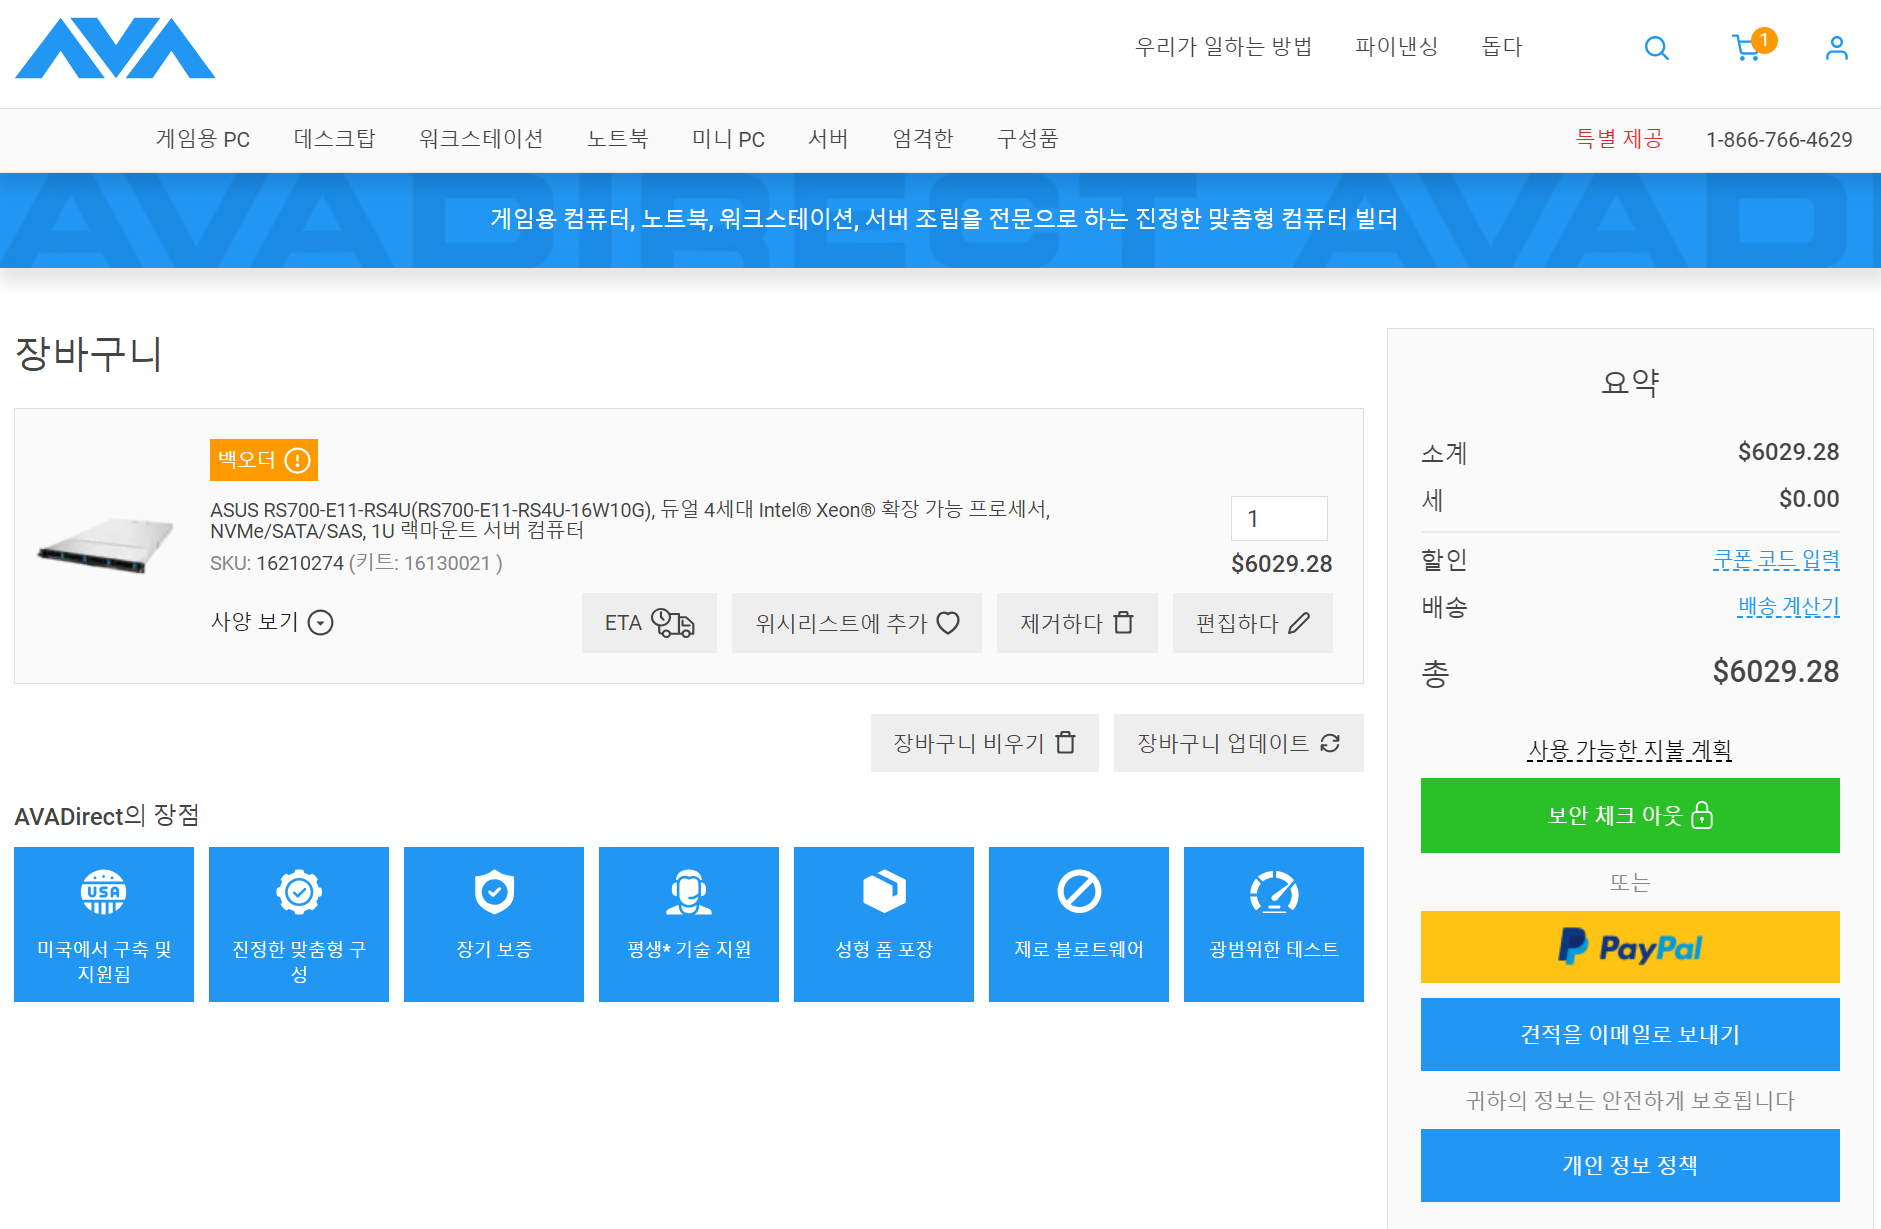Open the 파이낸싱 link
The image size is (1881, 1229).
click(x=1397, y=47)
